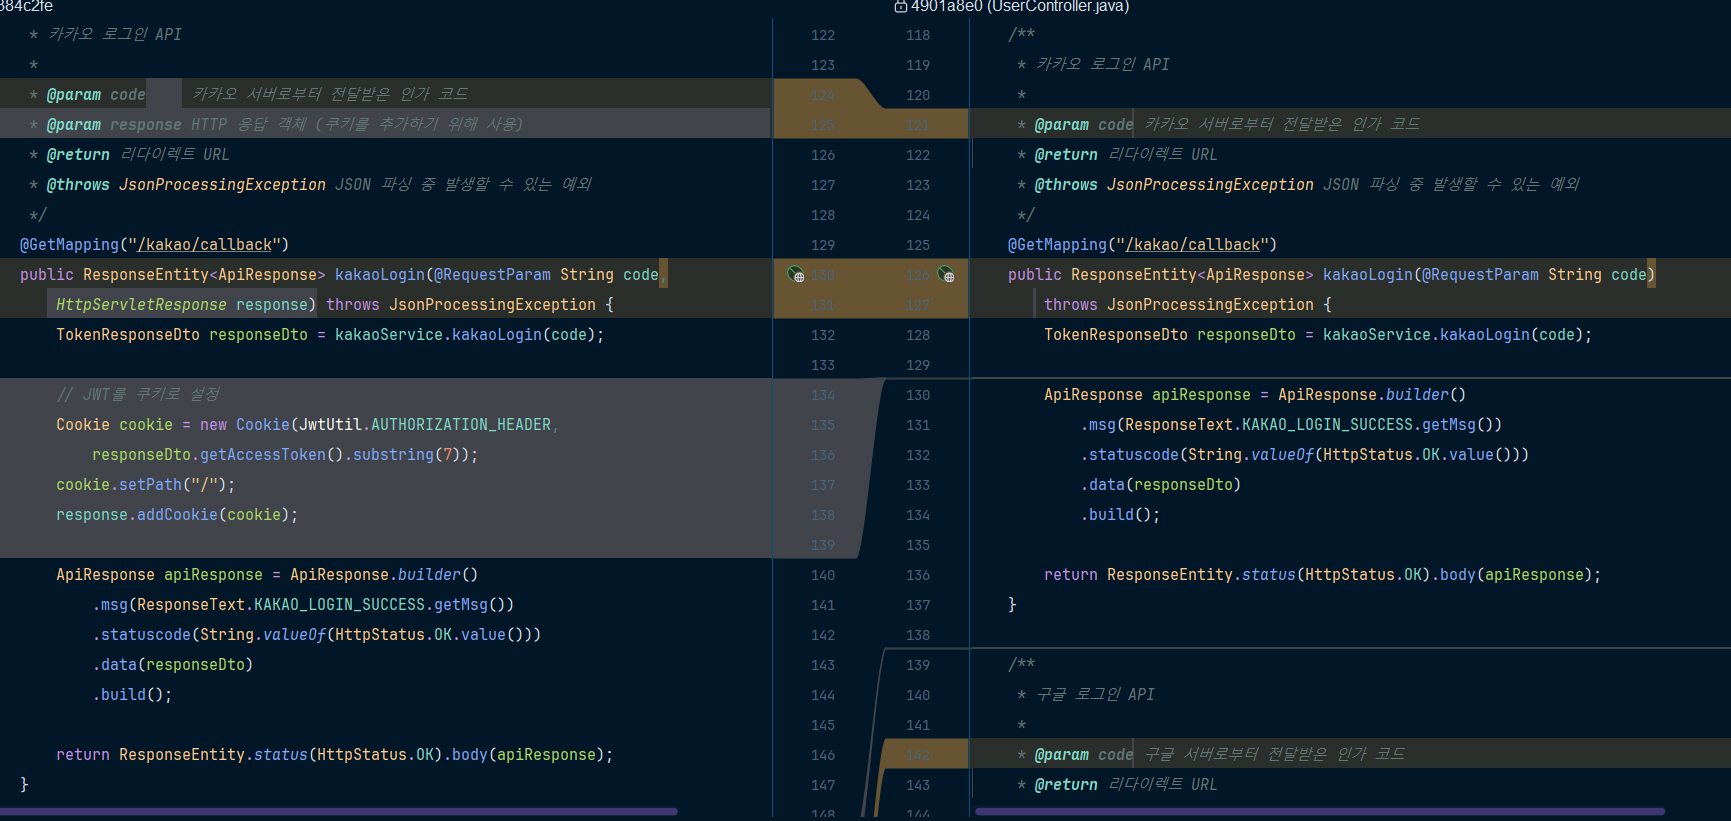Click '@RequestParam String code' in right pane
Screen dimensions: 1731x821
1534,275
